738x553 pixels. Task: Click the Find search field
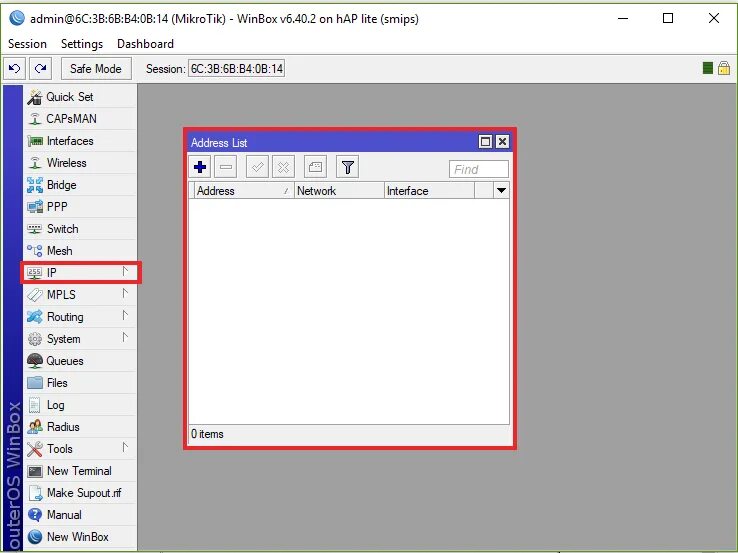[x=479, y=169]
